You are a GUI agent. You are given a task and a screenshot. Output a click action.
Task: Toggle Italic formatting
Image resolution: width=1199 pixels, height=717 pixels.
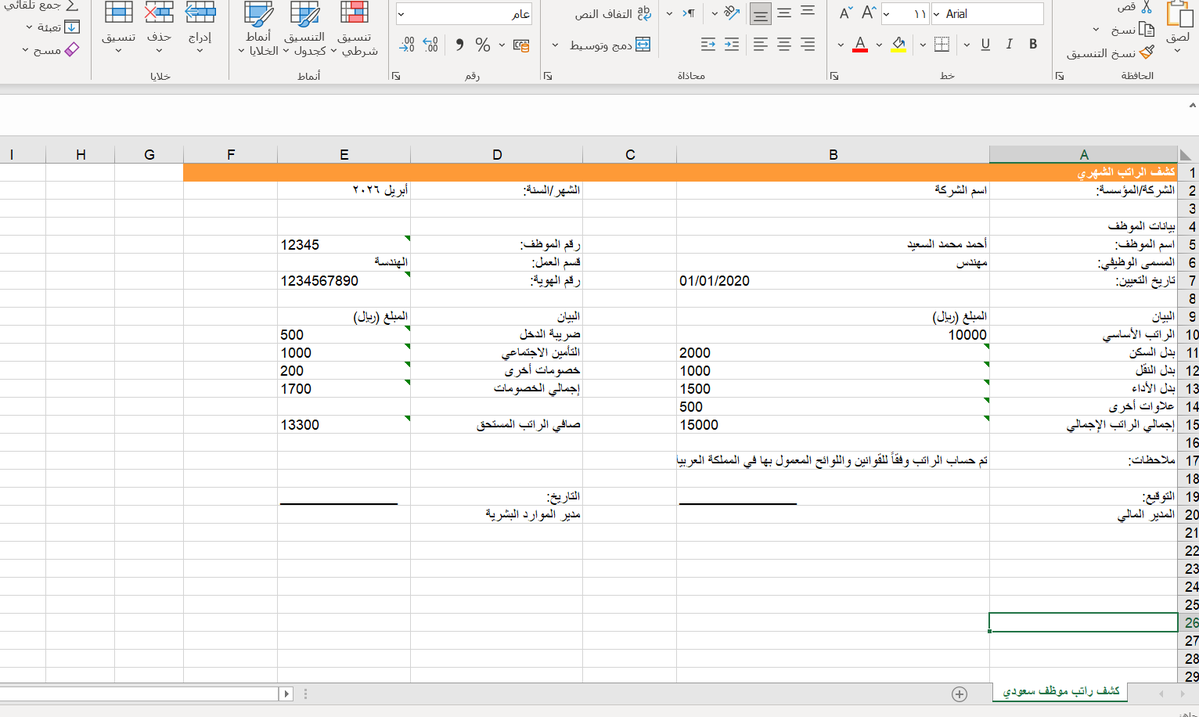click(x=1009, y=44)
